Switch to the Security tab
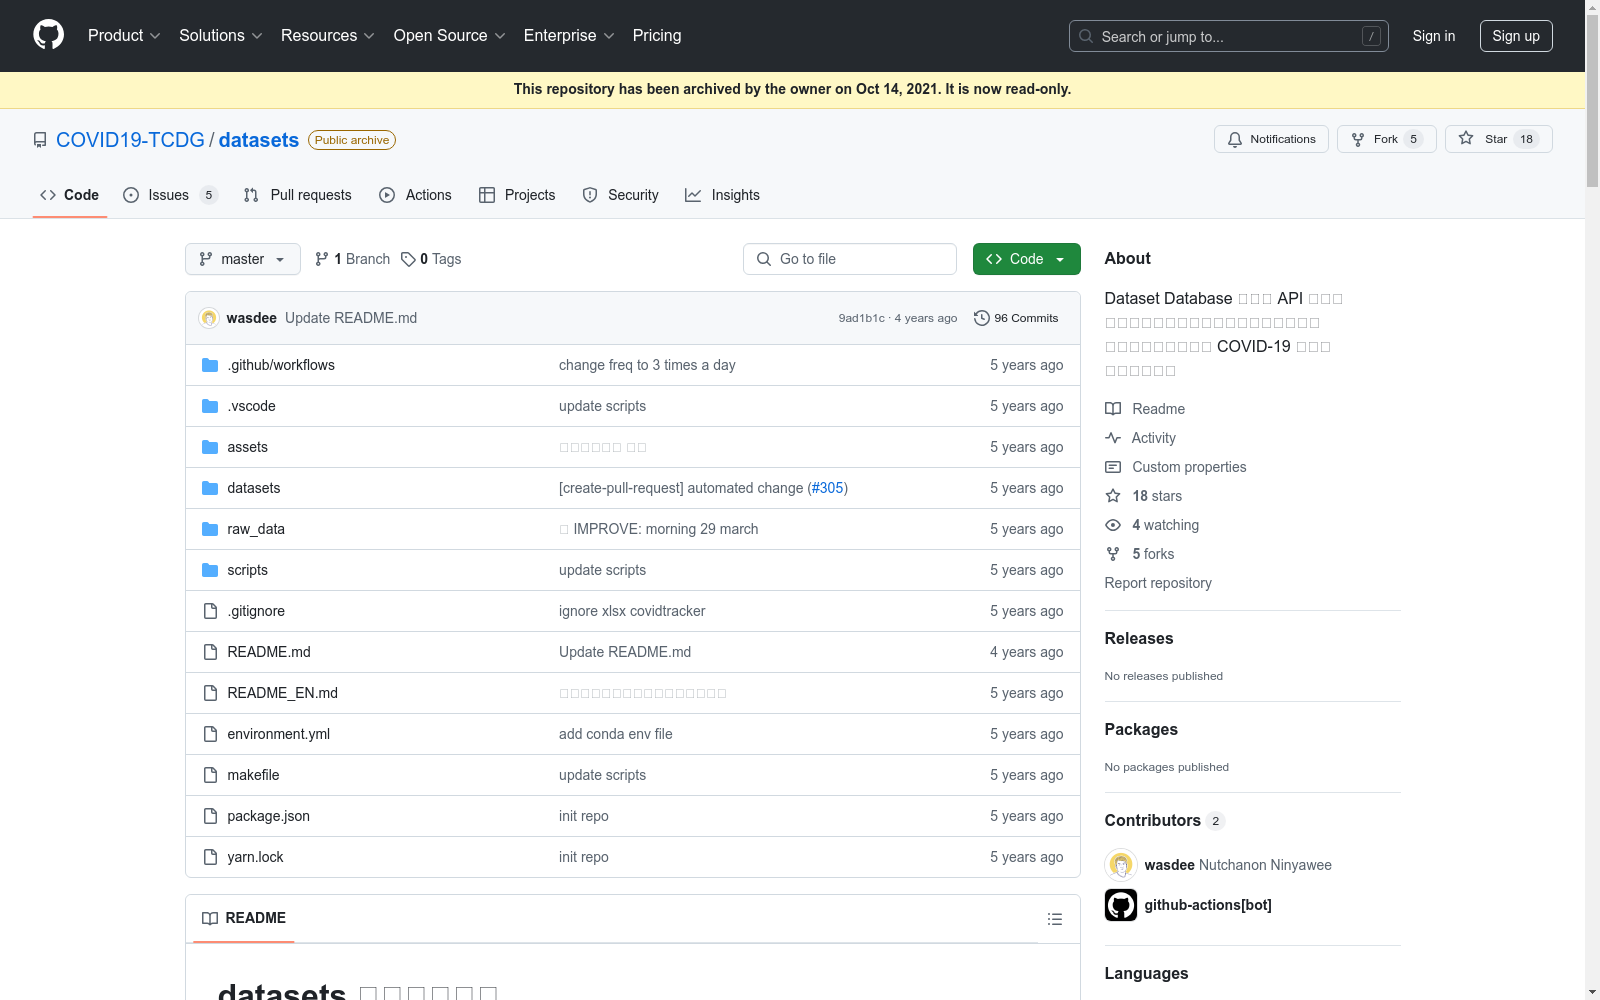The width and height of the screenshot is (1600, 1000). click(621, 195)
